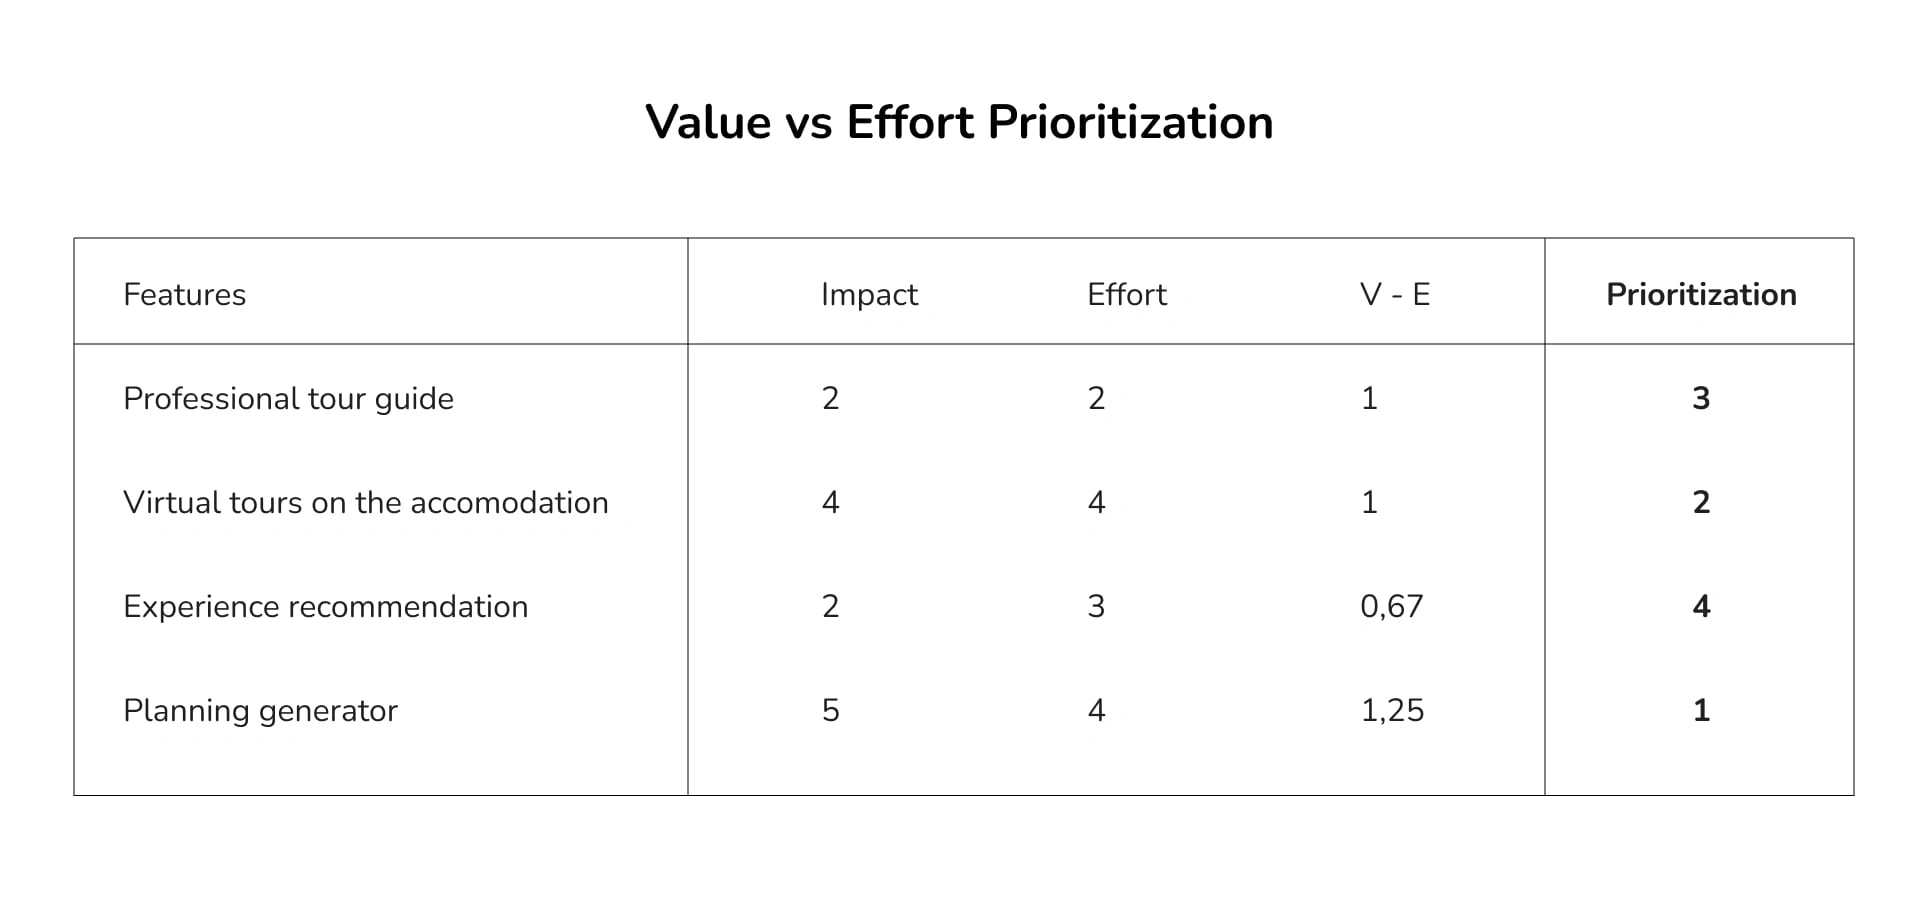This screenshot has width=1920, height=901.
Task: Click the 'Impact' column header
Action: [868, 295]
